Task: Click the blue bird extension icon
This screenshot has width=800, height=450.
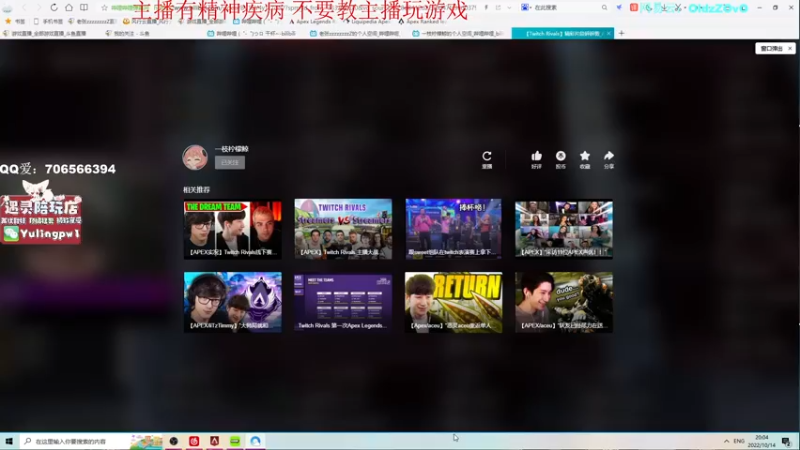Action: click(x=619, y=8)
